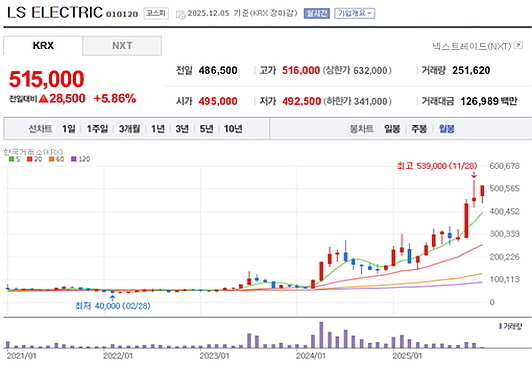
Task: Click the opening price 495,000
Action: (218, 101)
